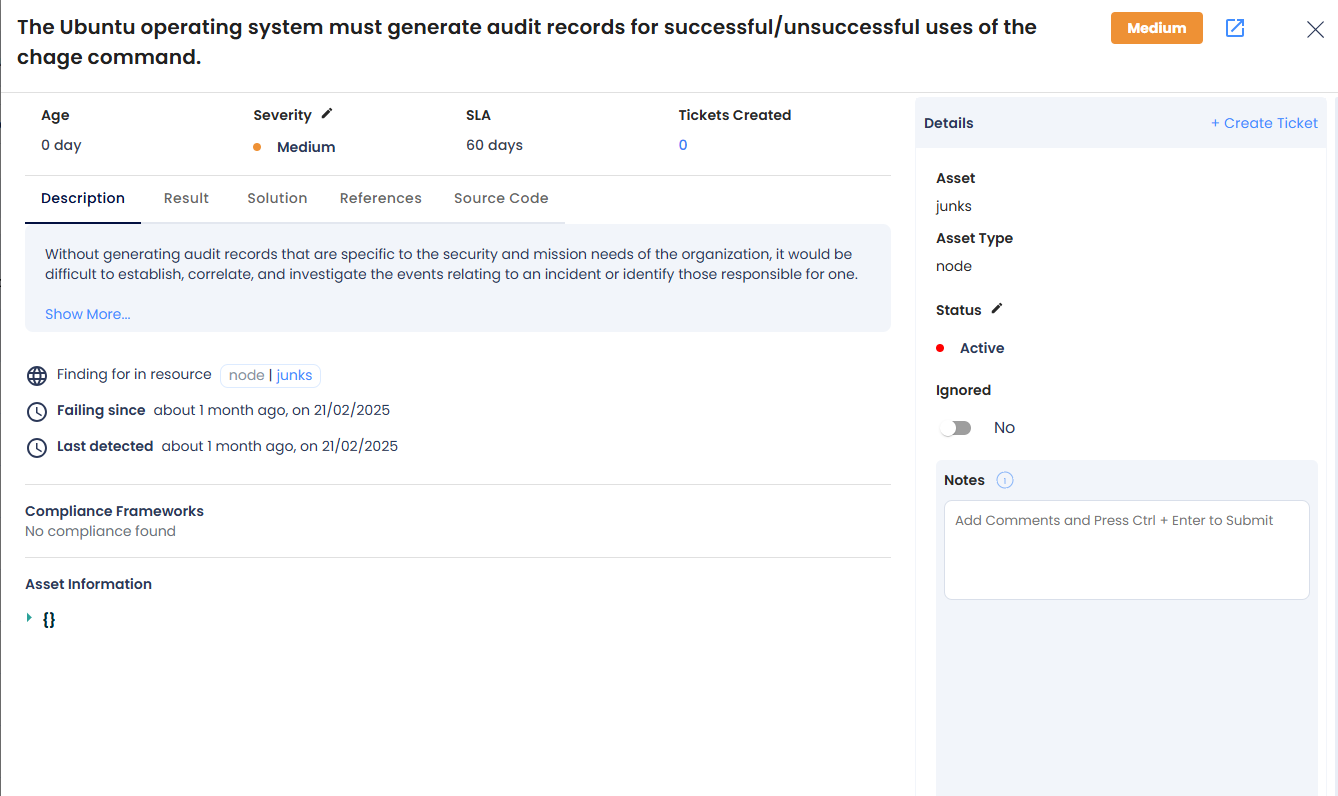Focus the Notes comment text box
The height and width of the screenshot is (796, 1338).
click(x=1127, y=550)
